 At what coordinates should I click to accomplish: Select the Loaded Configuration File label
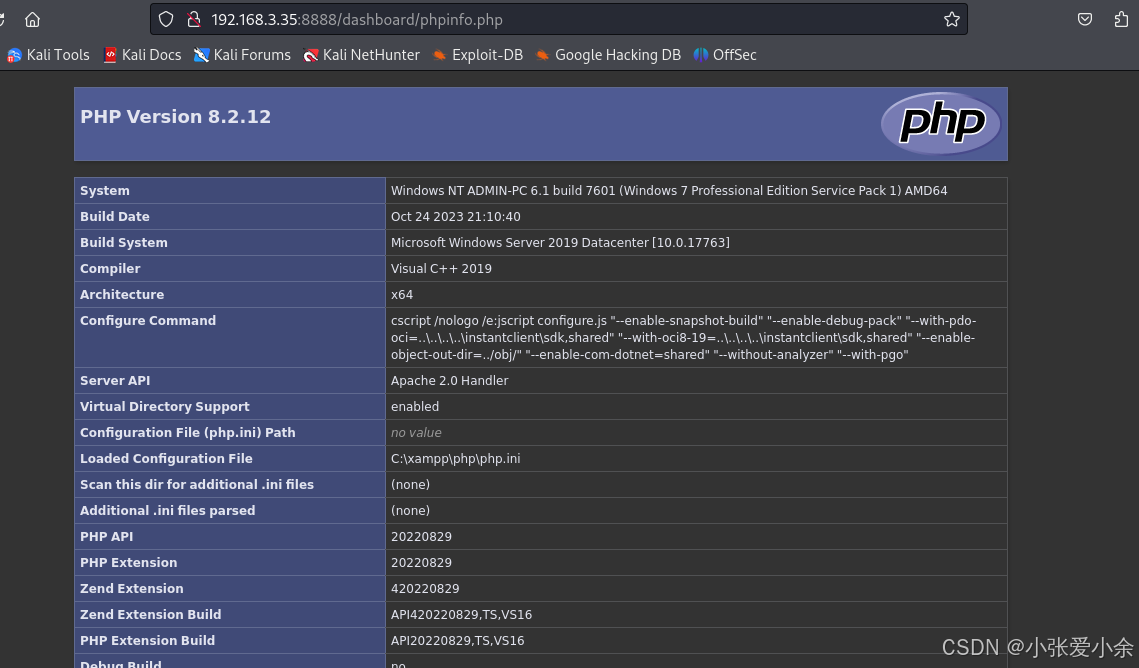tap(166, 459)
